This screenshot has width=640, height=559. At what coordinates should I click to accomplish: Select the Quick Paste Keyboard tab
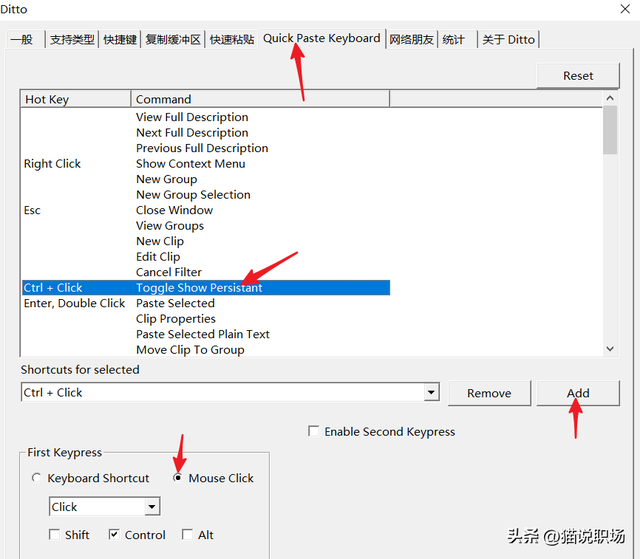pos(321,38)
